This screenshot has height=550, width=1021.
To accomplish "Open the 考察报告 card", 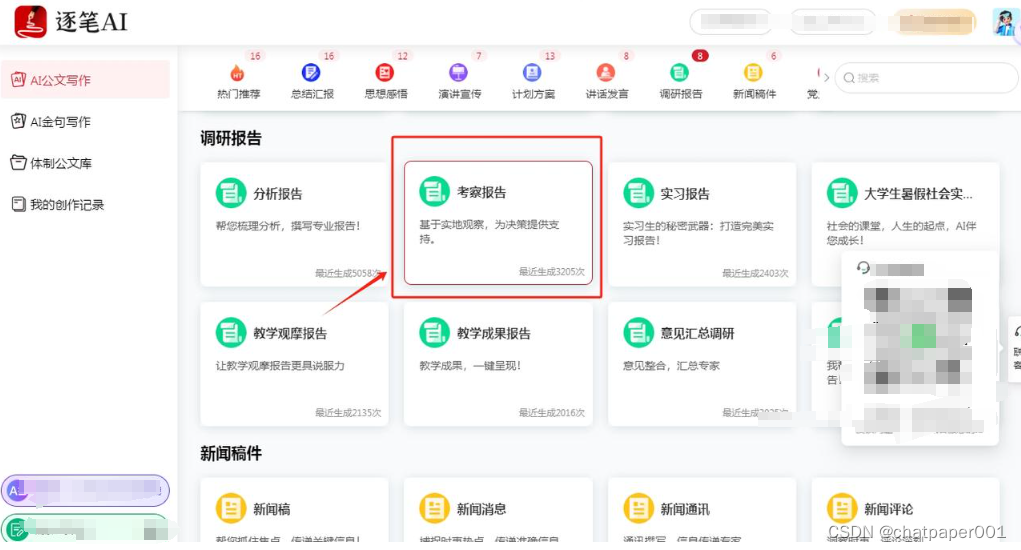I will pos(498,223).
